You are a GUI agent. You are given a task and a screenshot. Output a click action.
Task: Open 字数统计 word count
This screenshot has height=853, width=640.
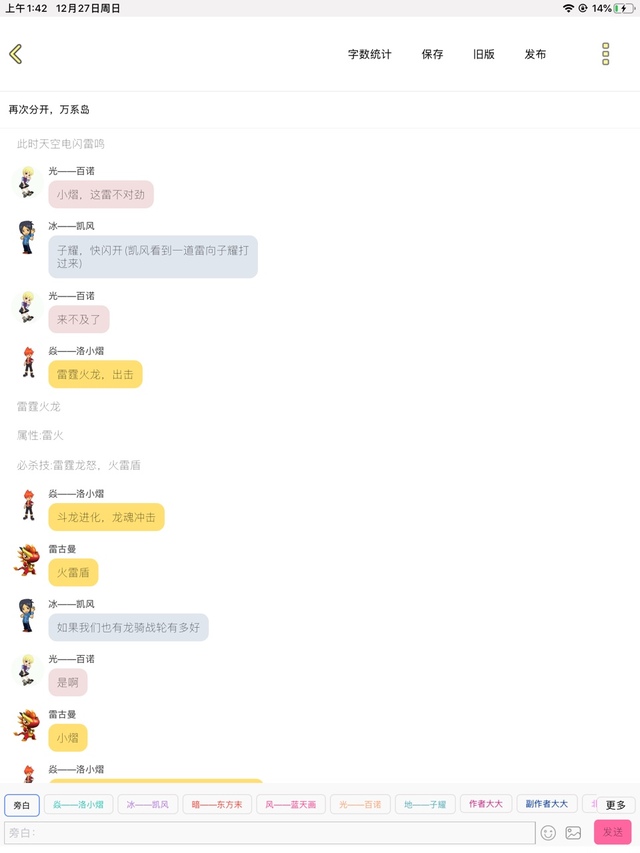click(x=370, y=54)
